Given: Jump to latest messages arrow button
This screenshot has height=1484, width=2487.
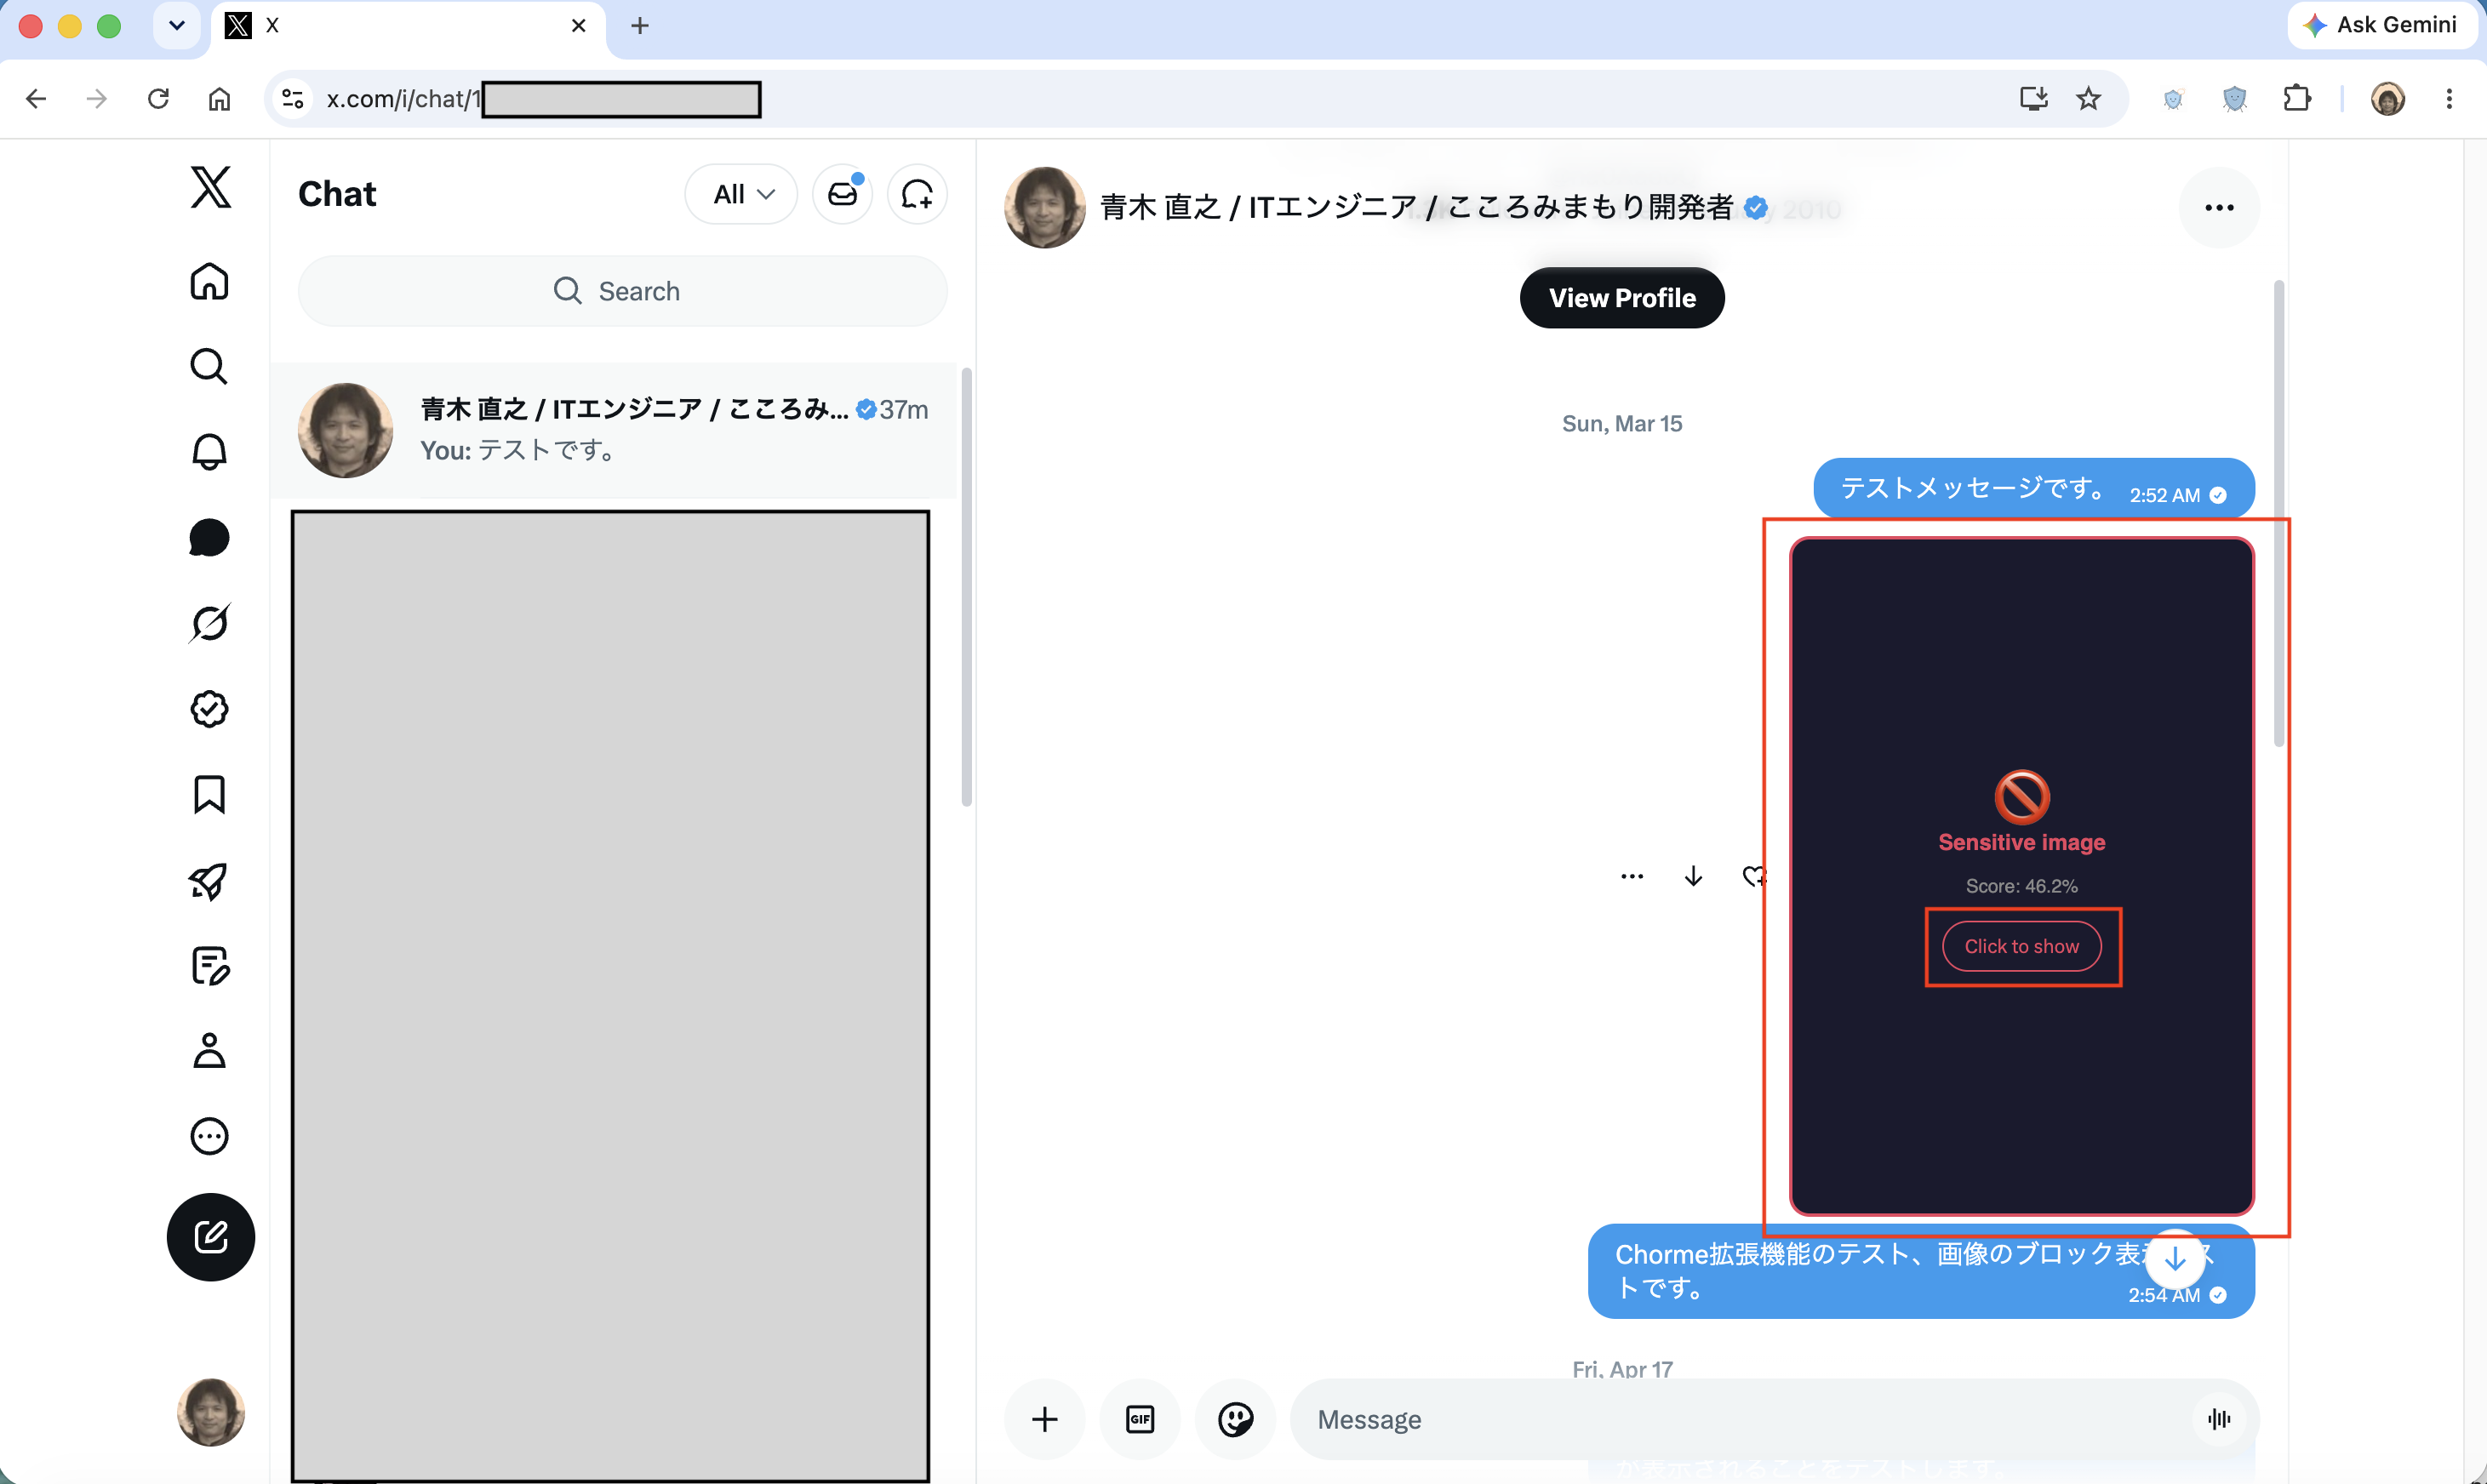Looking at the screenshot, I should [x=2175, y=1259].
